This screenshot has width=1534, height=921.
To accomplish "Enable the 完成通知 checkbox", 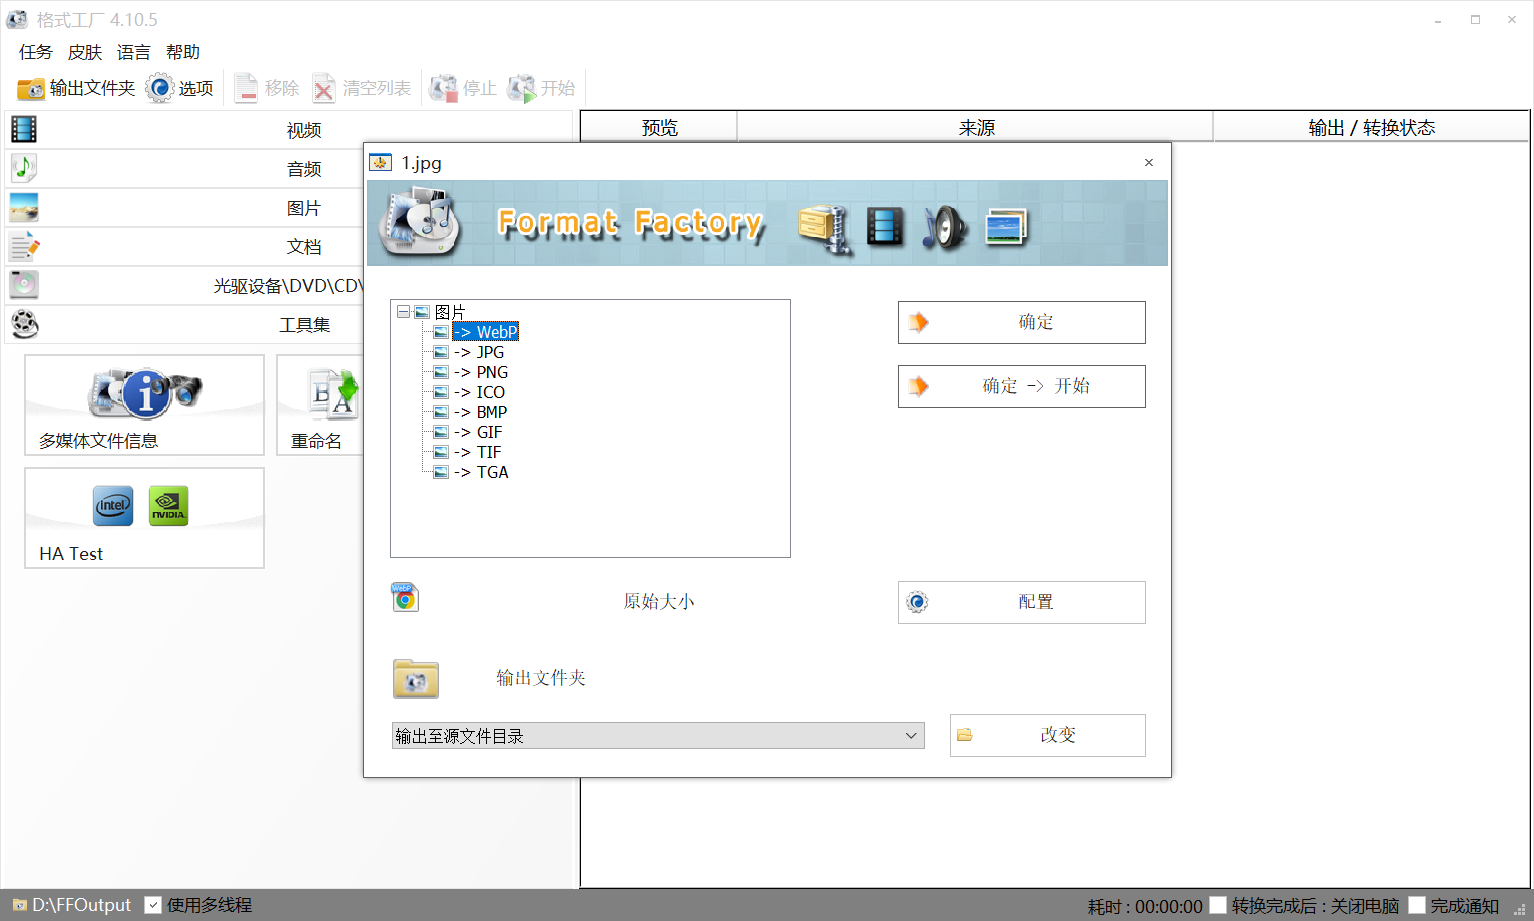I will coord(1416,905).
